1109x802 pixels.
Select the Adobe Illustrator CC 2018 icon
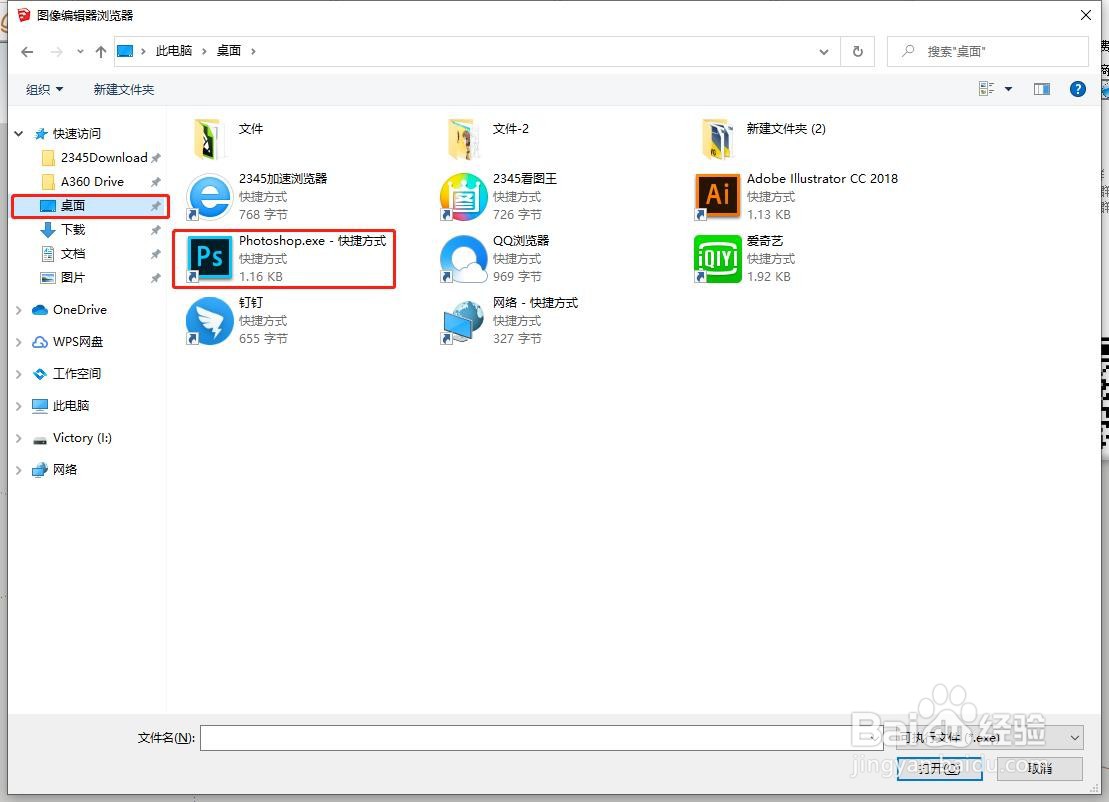[x=718, y=196]
